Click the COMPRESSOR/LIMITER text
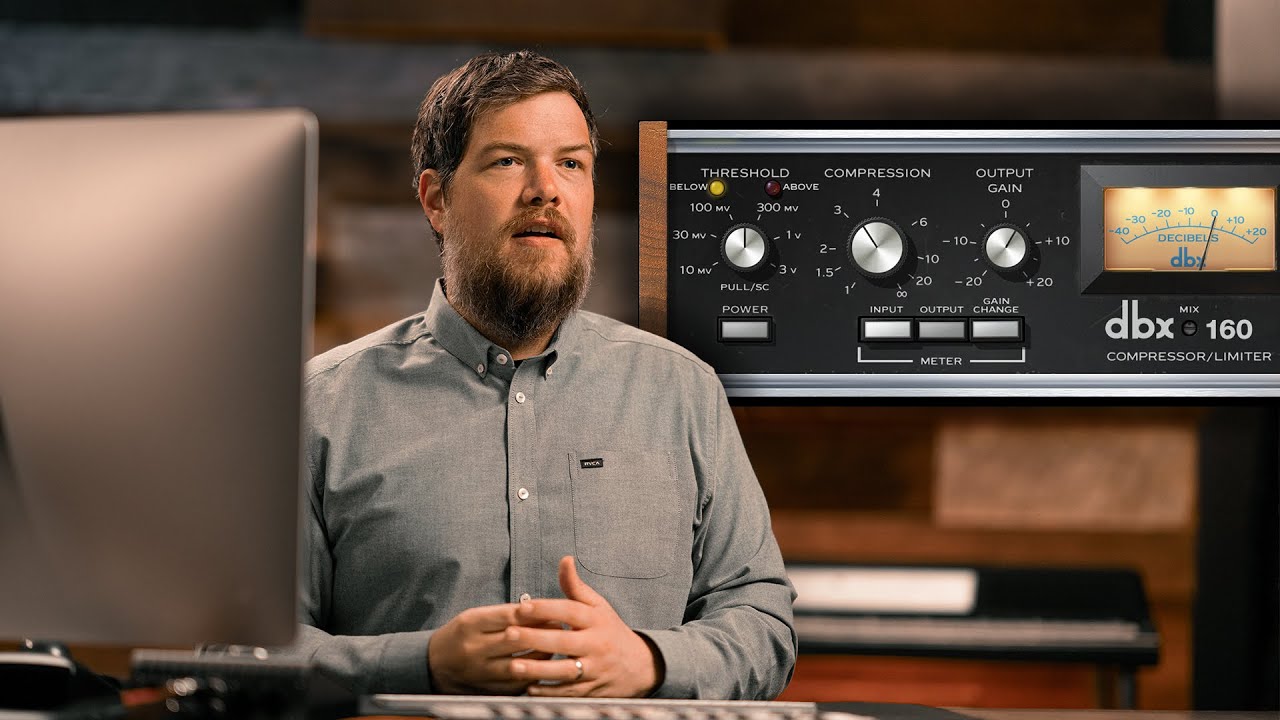1280x720 pixels. 1189,356
